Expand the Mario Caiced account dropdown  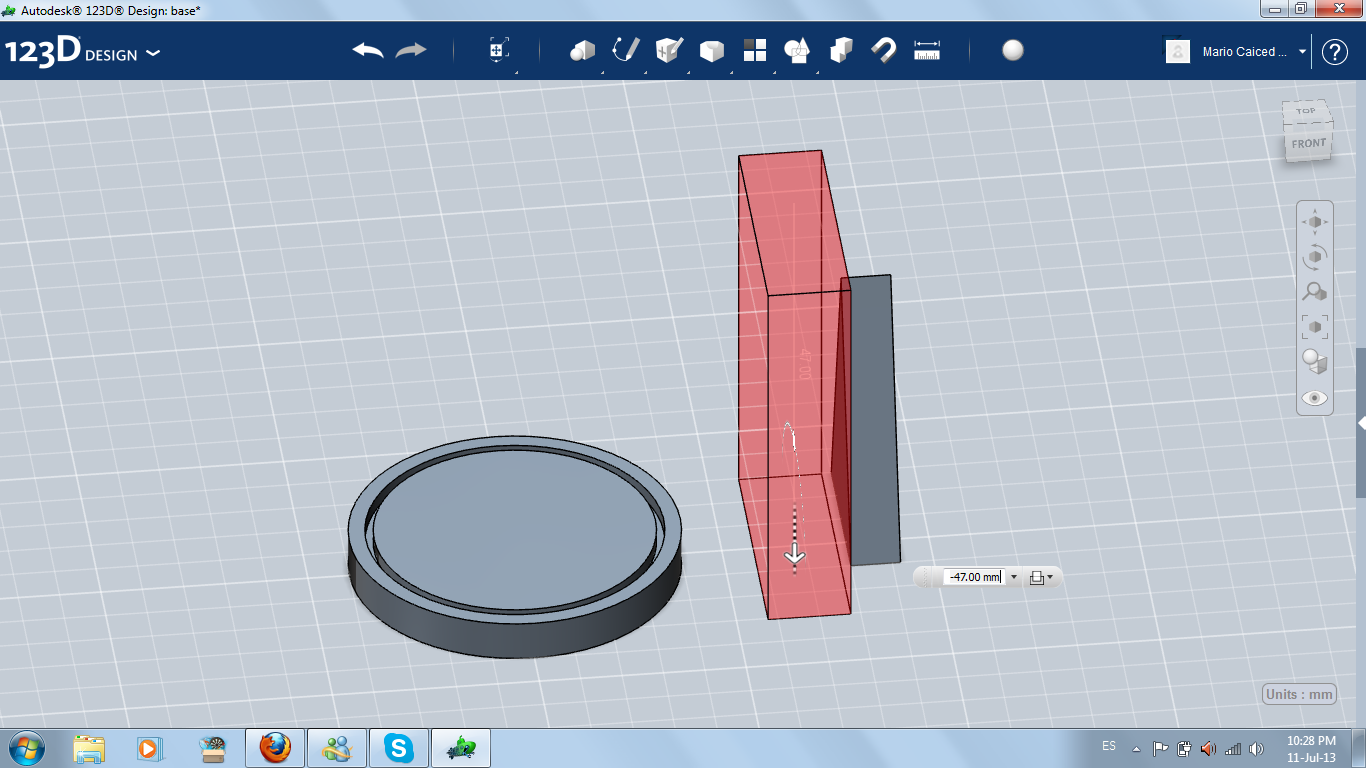click(x=1302, y=51)
